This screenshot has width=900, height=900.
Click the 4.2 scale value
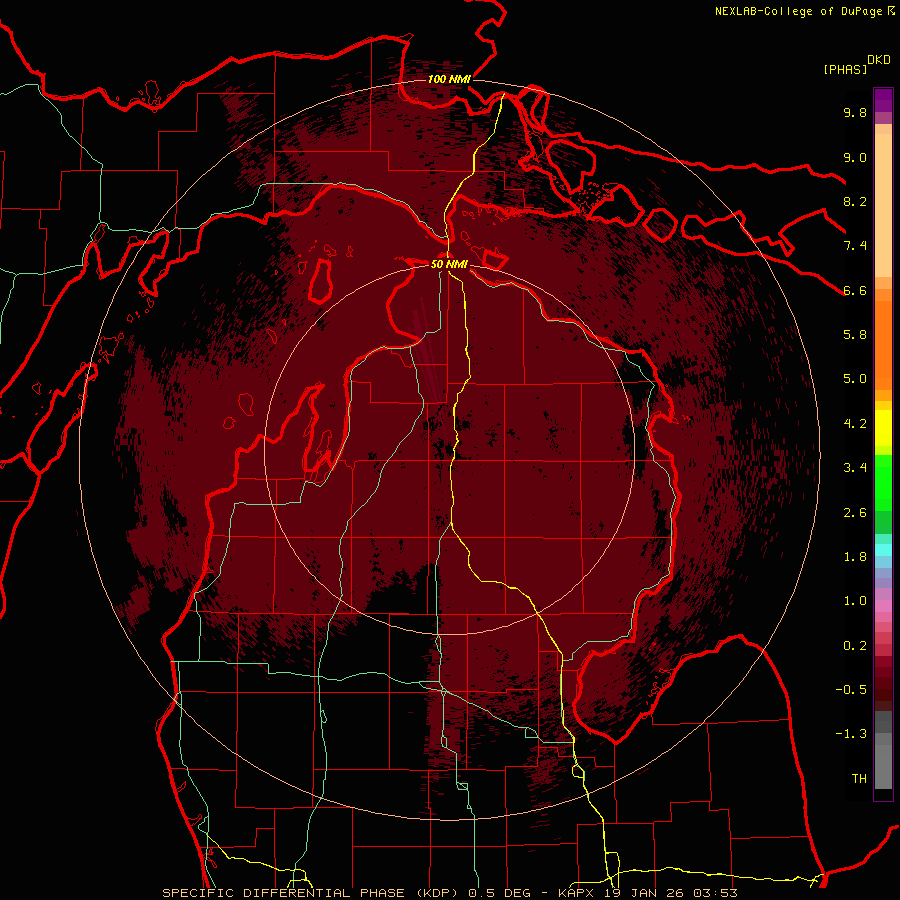855,424
